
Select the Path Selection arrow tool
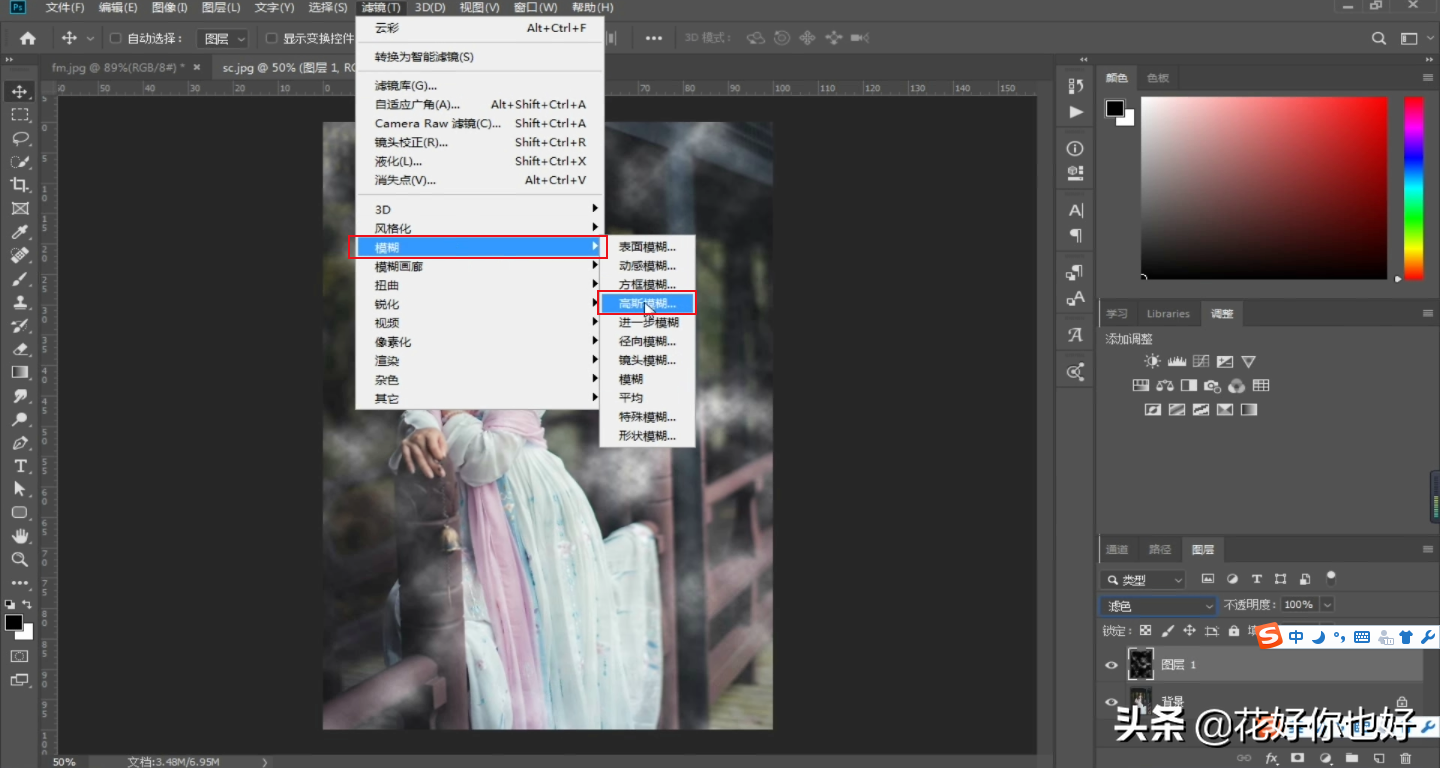(19, 489)
